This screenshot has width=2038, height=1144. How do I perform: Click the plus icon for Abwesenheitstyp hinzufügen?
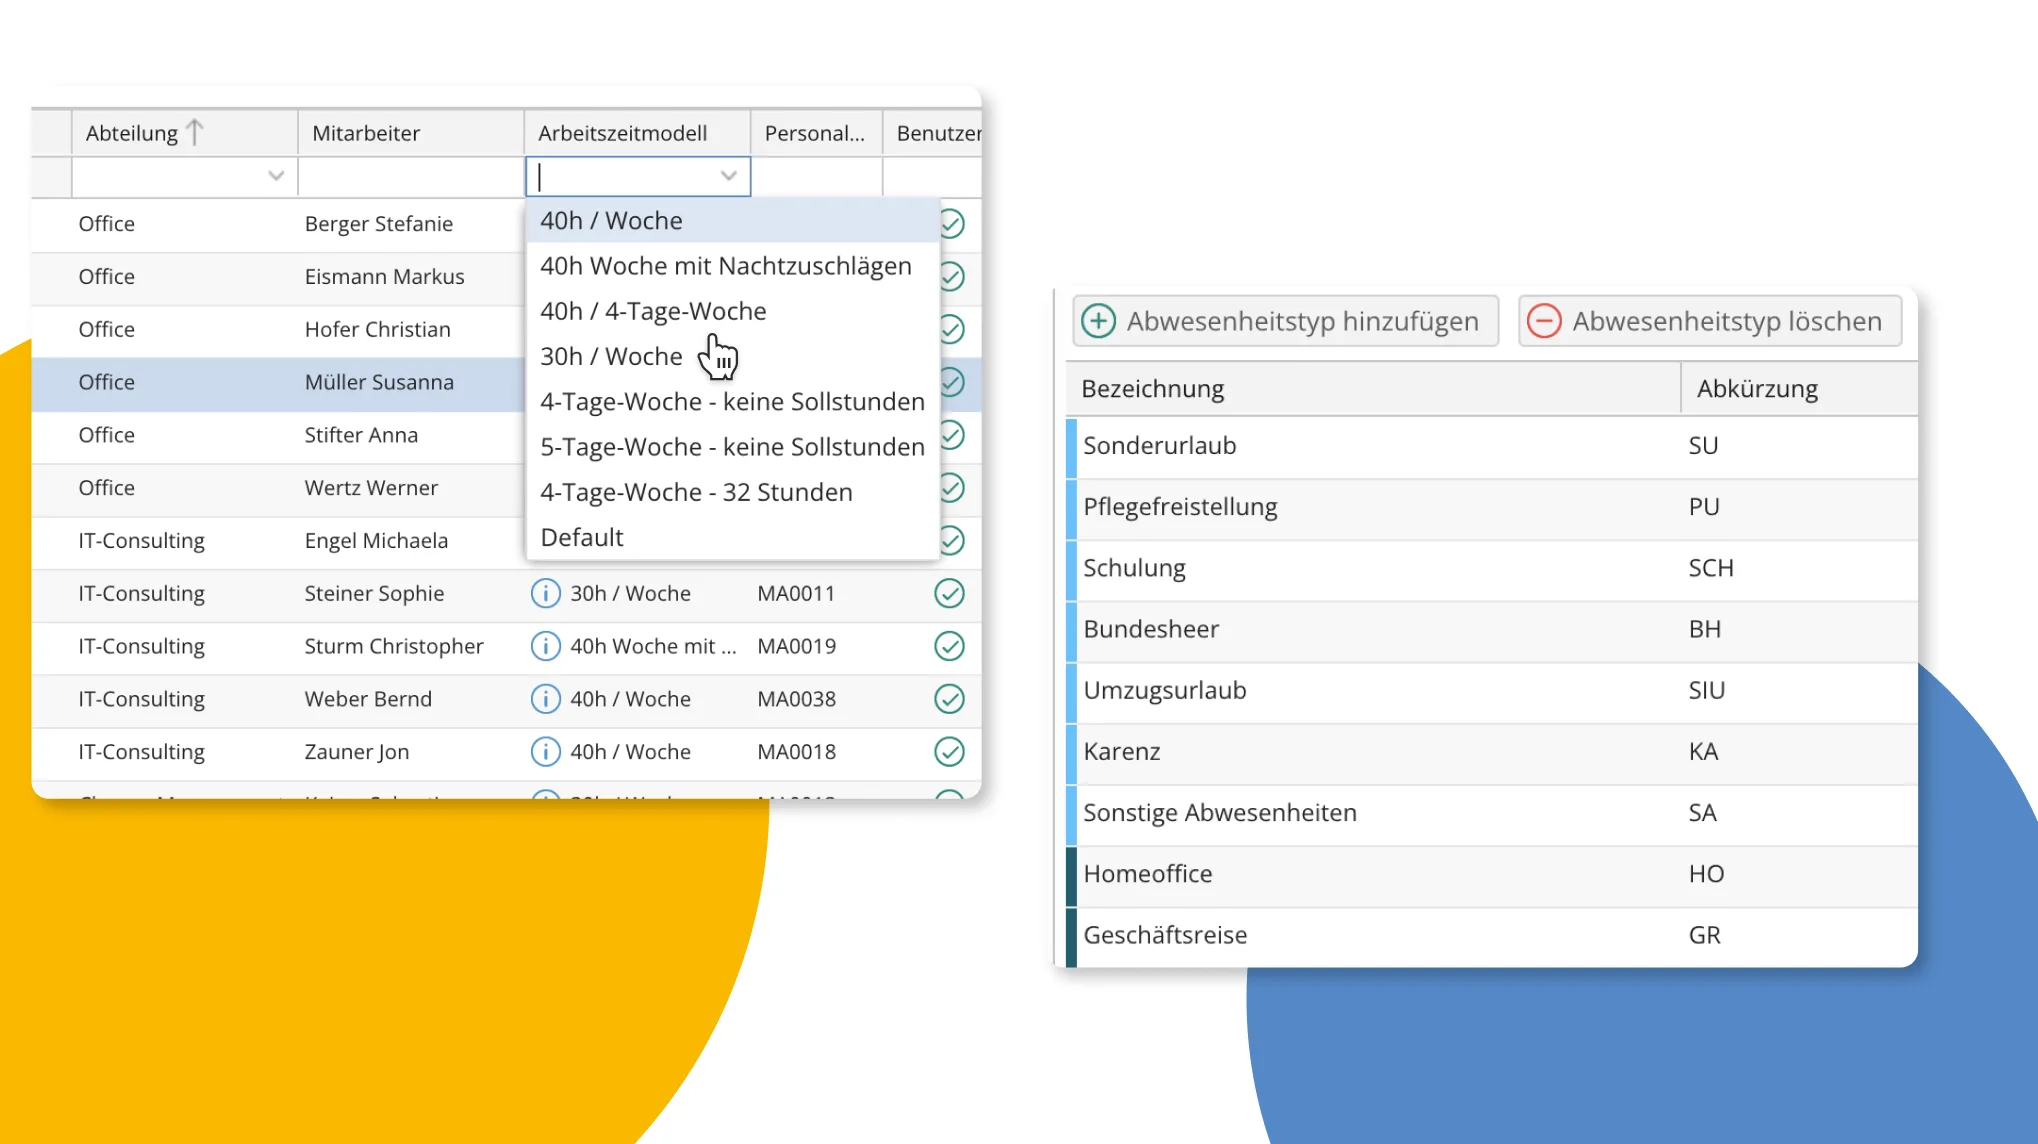(1098, 321)
